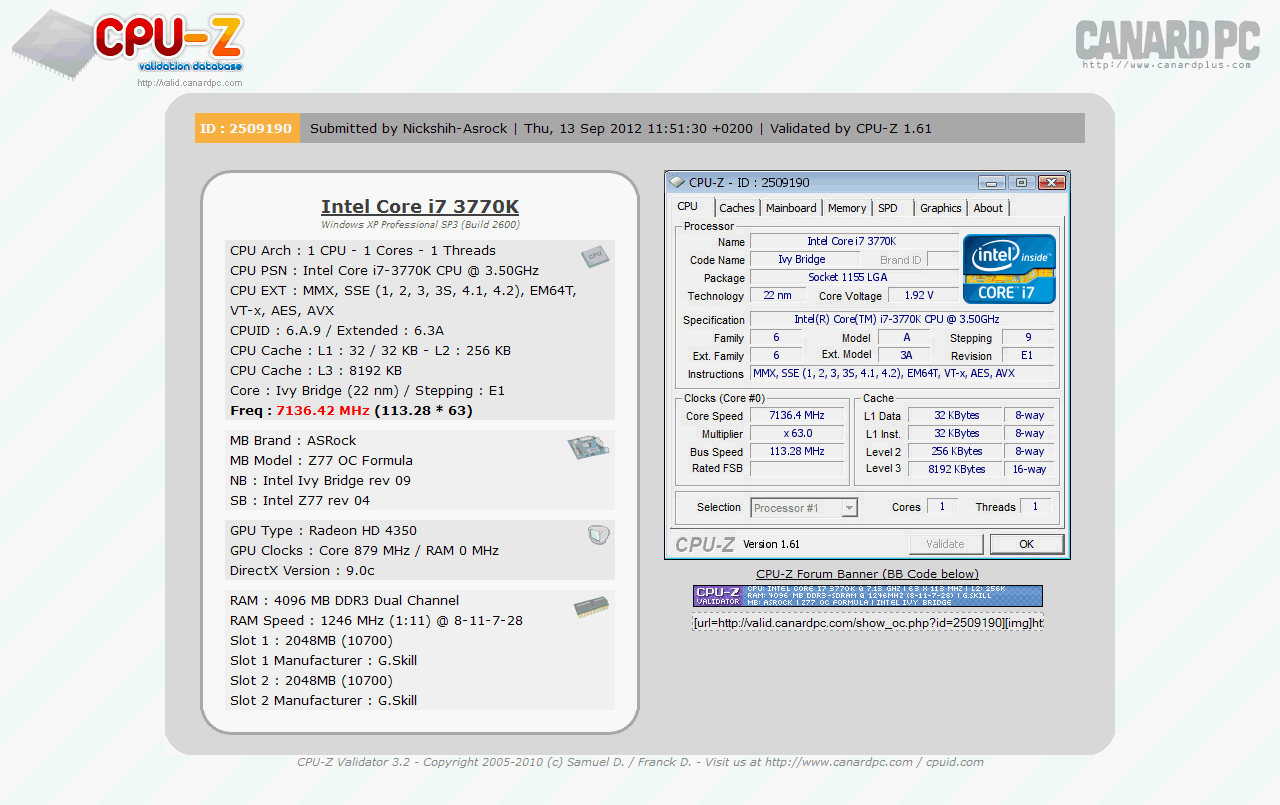The image size is (1280, 805).
Task: Click the grayed Validate button
Action: (946, 544)
